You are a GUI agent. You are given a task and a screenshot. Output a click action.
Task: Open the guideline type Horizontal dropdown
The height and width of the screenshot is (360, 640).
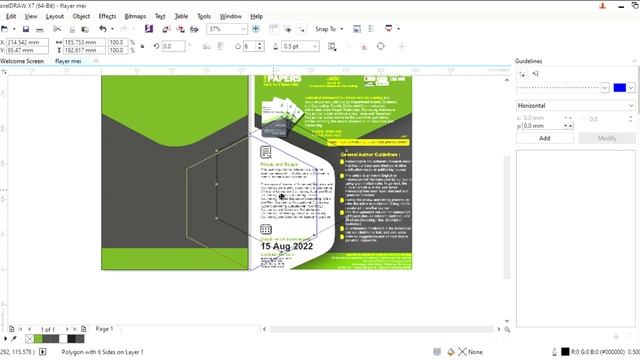(576, 105)
